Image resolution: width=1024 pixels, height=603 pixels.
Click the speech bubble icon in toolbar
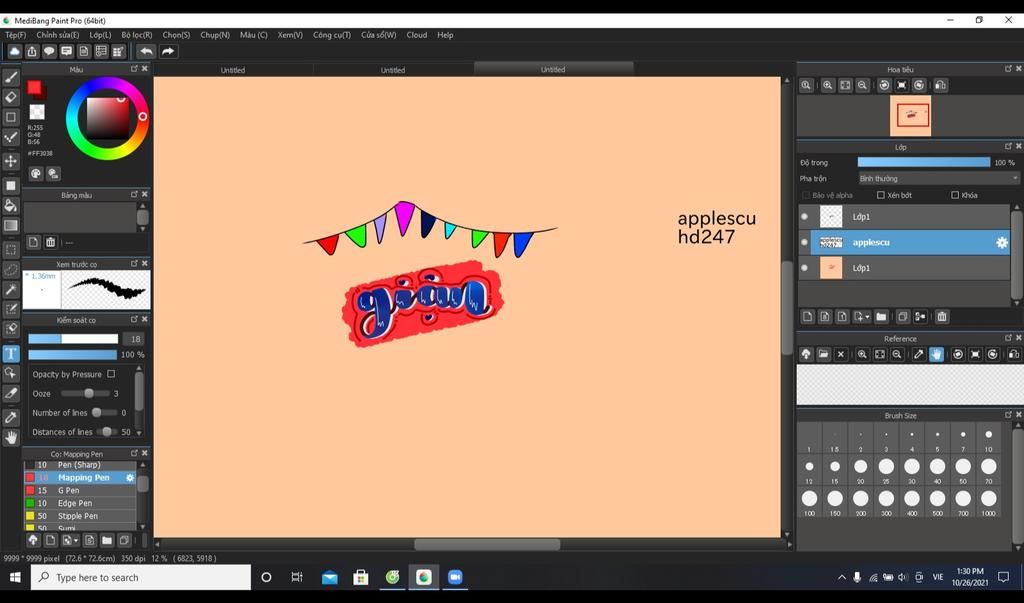[49, 52]
